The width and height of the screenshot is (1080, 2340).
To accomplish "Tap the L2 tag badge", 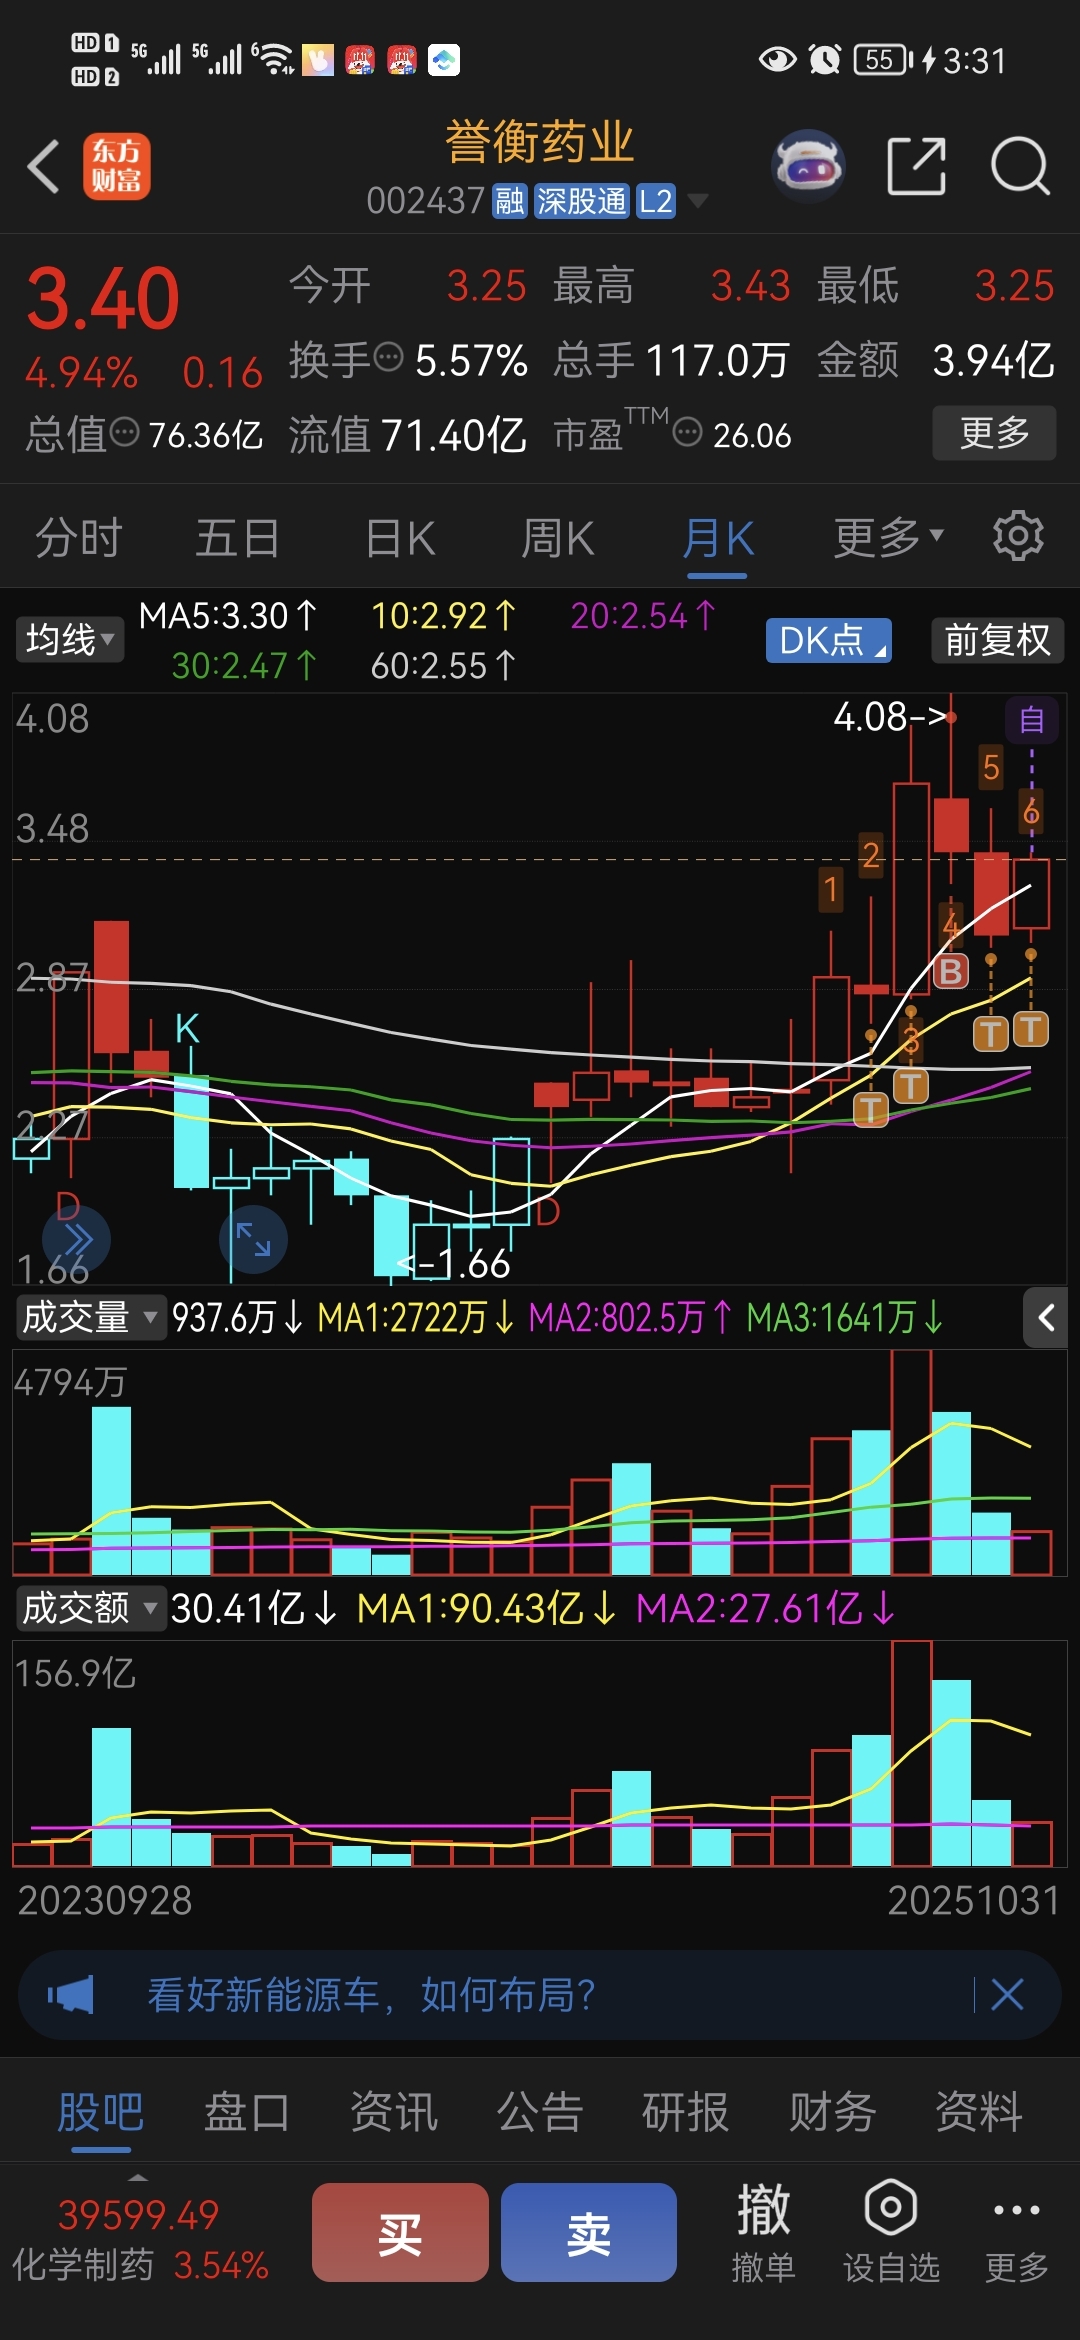I will (x=656, y=201).
